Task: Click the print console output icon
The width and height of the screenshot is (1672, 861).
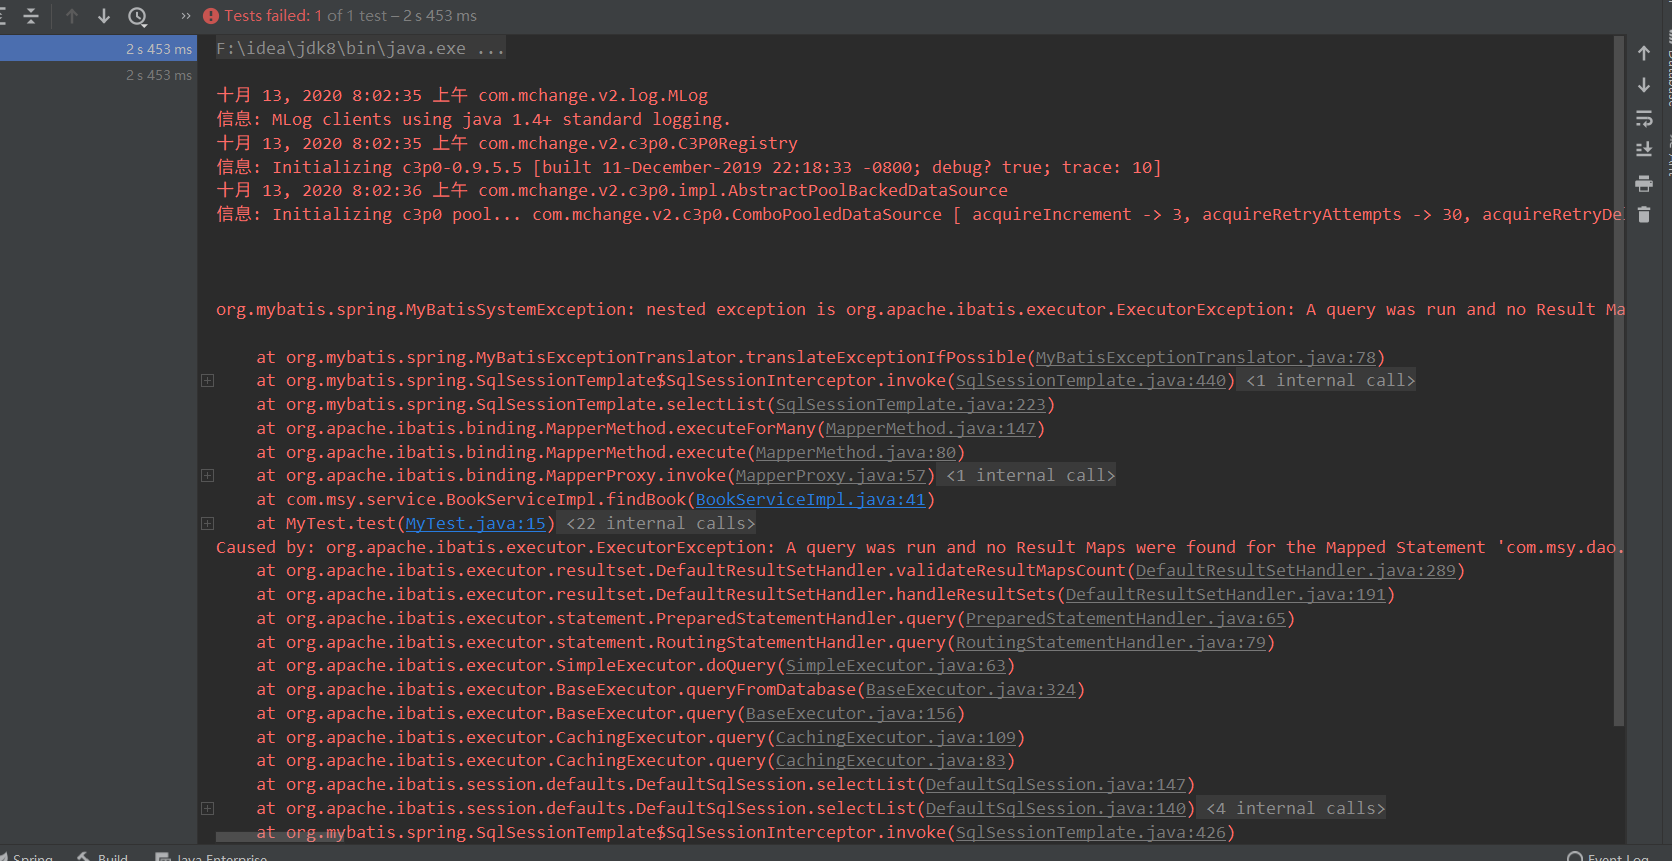Action: [1644, 183]
